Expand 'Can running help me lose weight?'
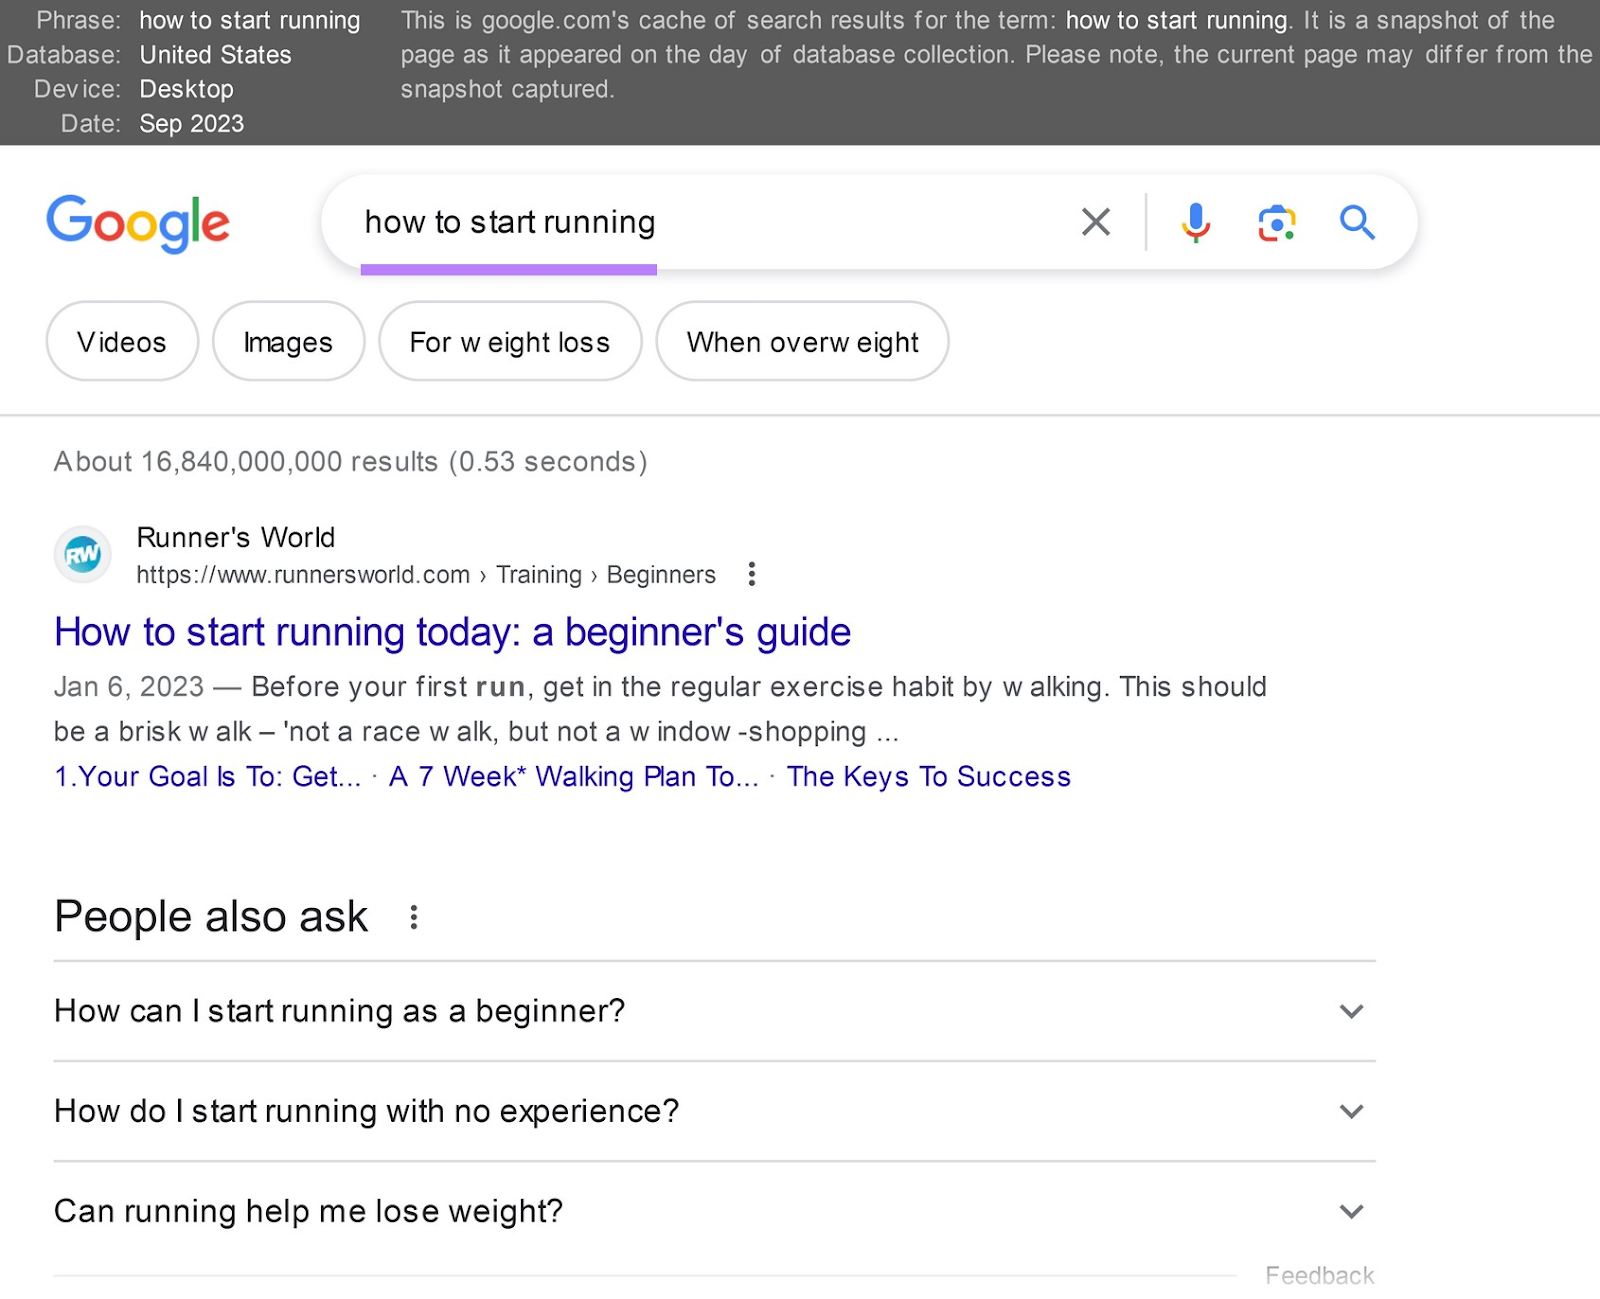 [1351, 1211]
